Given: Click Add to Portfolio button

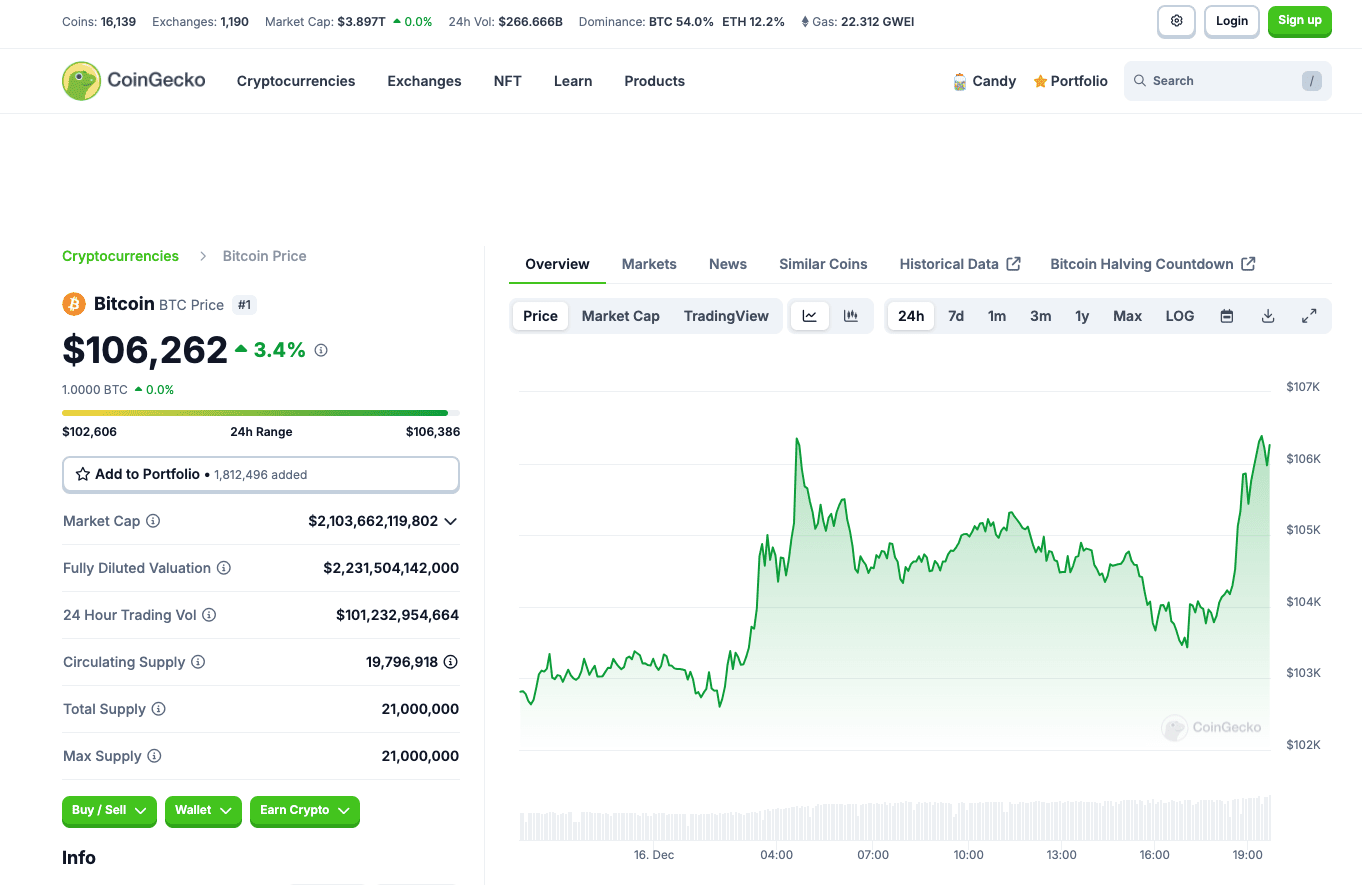Looking at the screenshot, I should click(261, 474).
